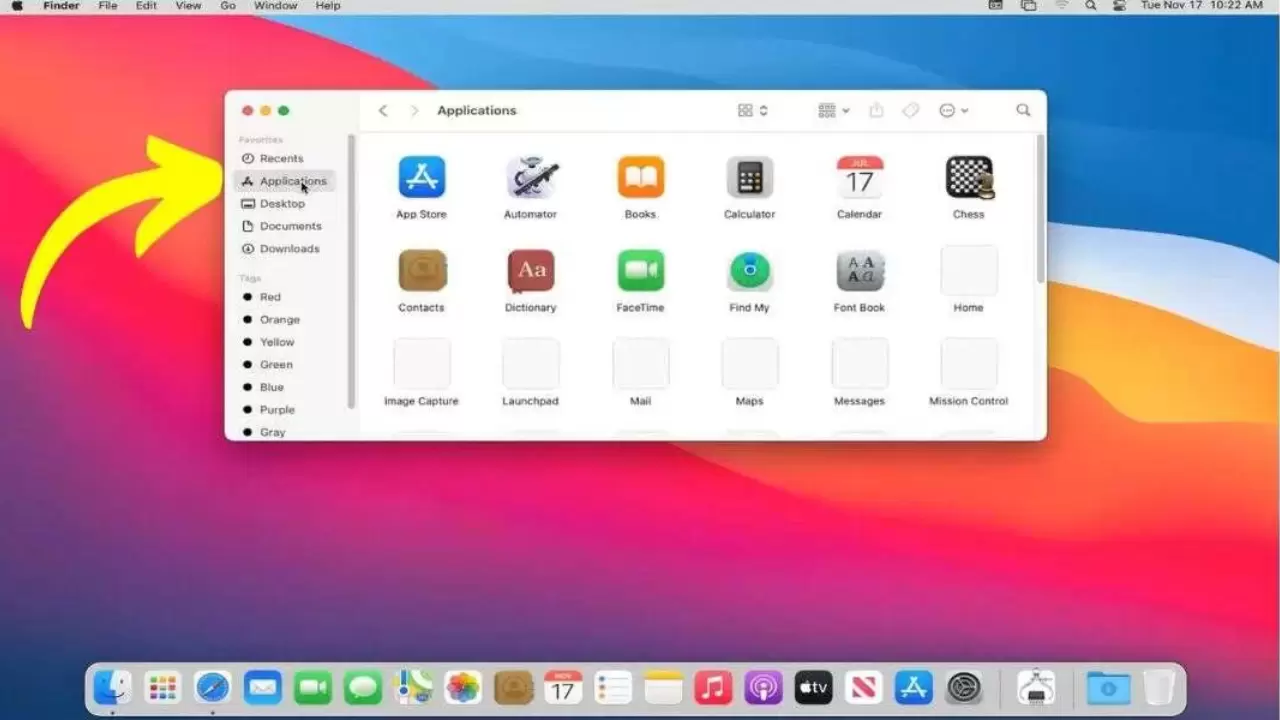1280x720 pixels.
Task: Open System Preferences from the Dock
Action: 965,688
